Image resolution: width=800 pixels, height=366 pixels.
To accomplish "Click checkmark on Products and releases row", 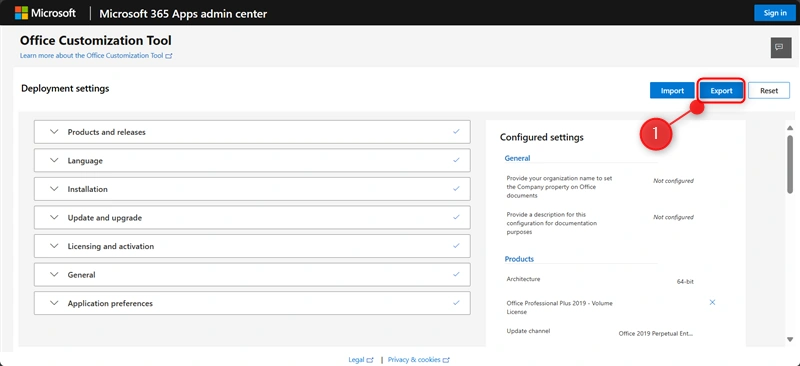I will 456,132.
